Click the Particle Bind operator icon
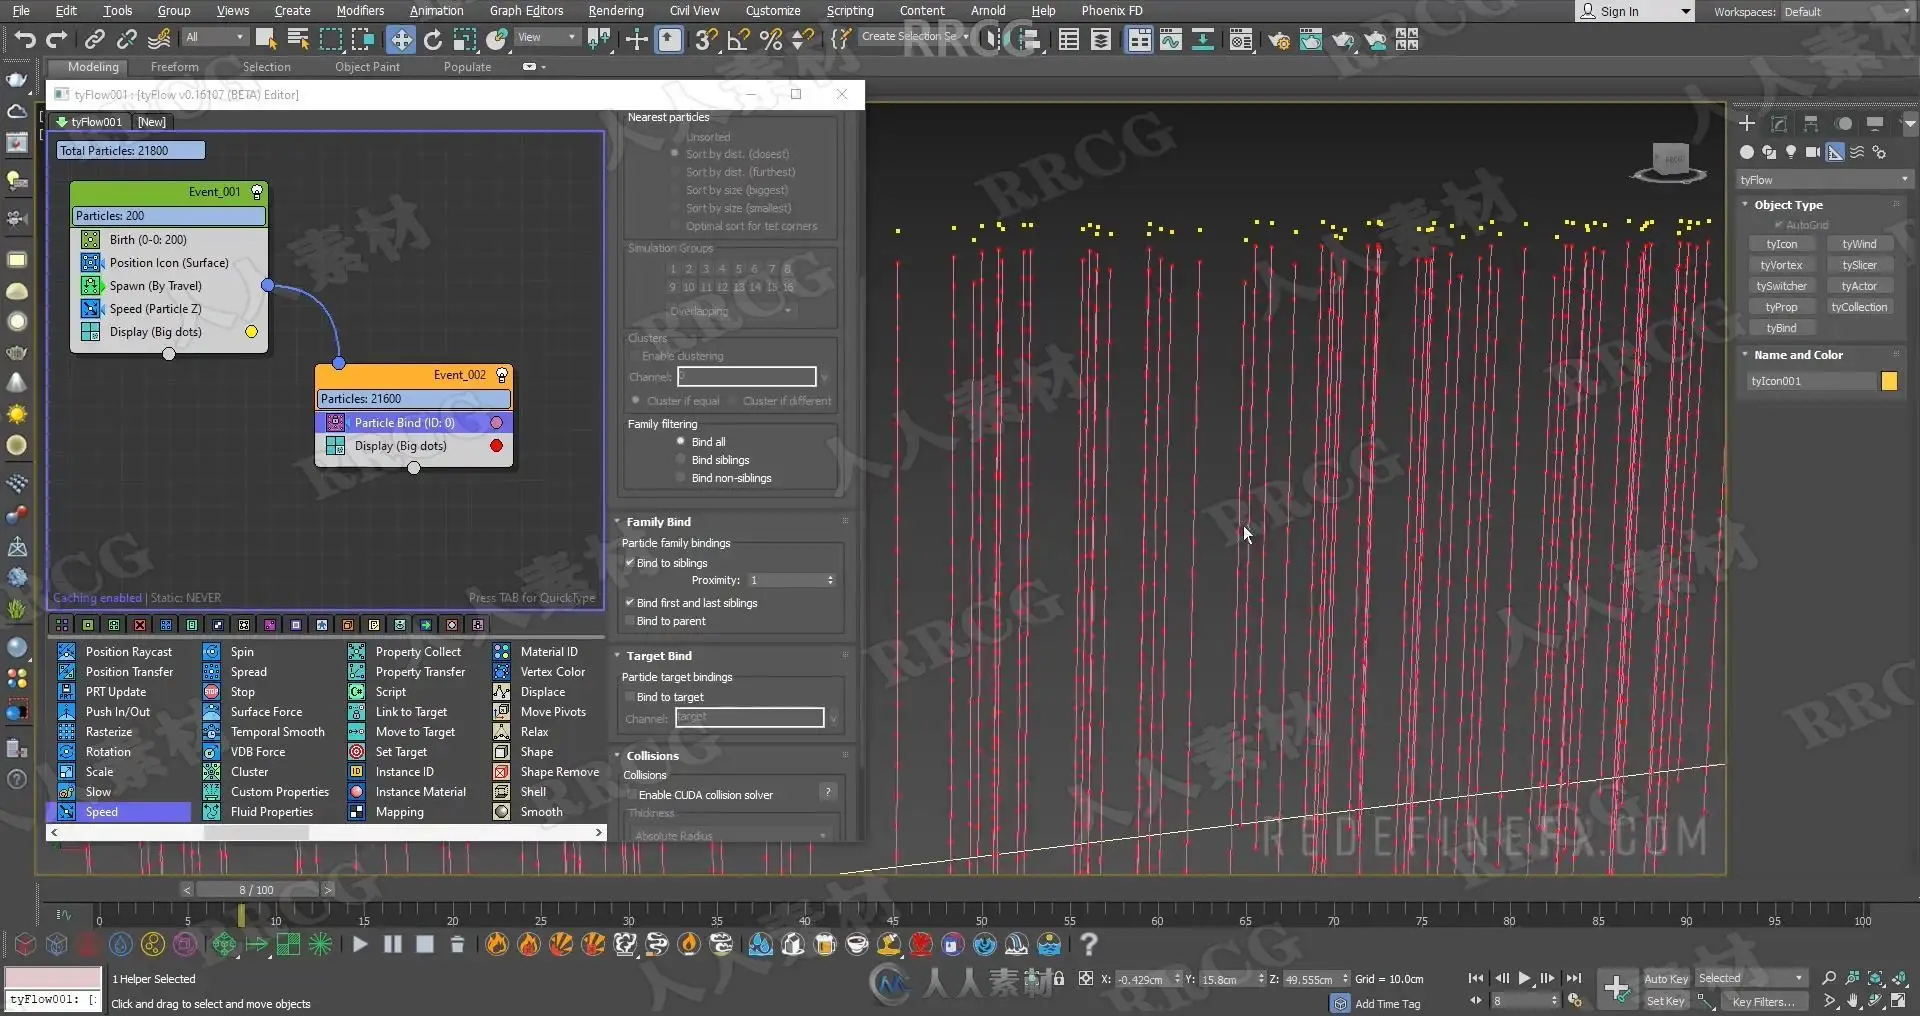The image size is (1920, 1016). 336,423
